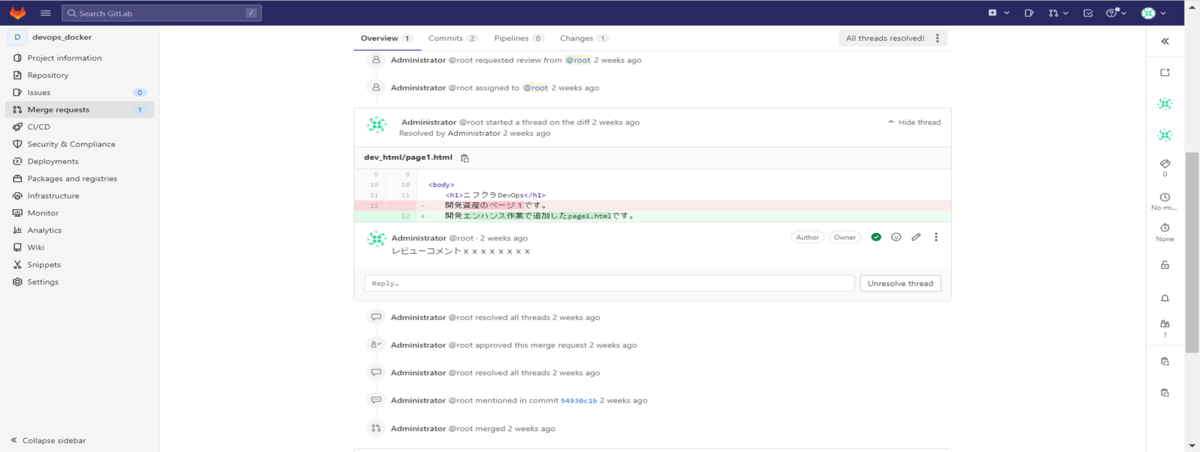Collapse thread with Hide thread
Viewport: 1200px width, 452px height.
point(914,122)
